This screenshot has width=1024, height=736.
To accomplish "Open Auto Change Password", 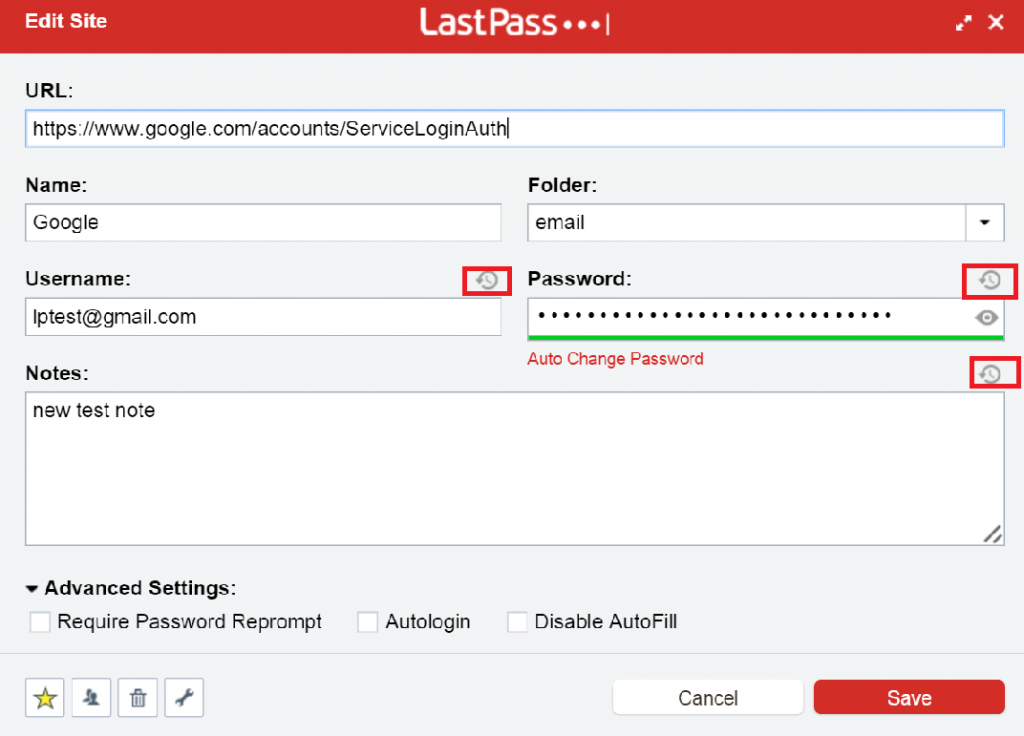I will click(x=615, y=359).
